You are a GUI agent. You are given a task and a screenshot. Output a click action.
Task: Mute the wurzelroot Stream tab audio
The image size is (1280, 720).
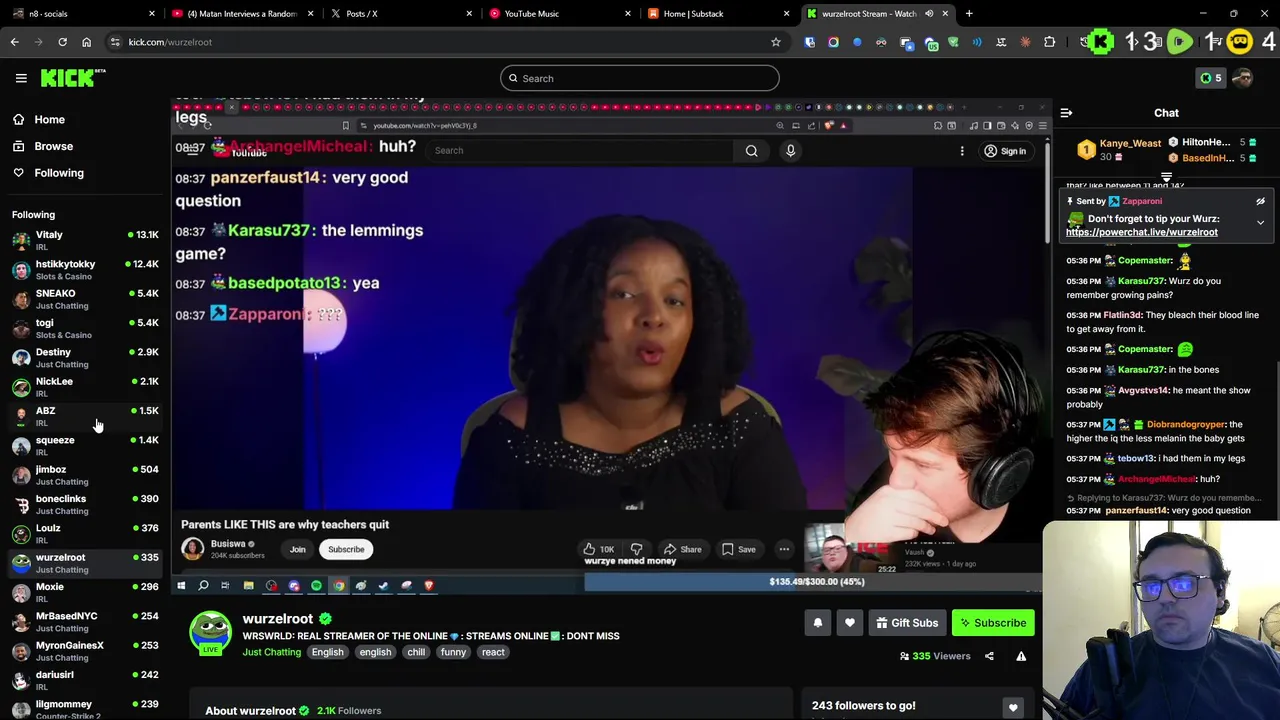(929, 13)
